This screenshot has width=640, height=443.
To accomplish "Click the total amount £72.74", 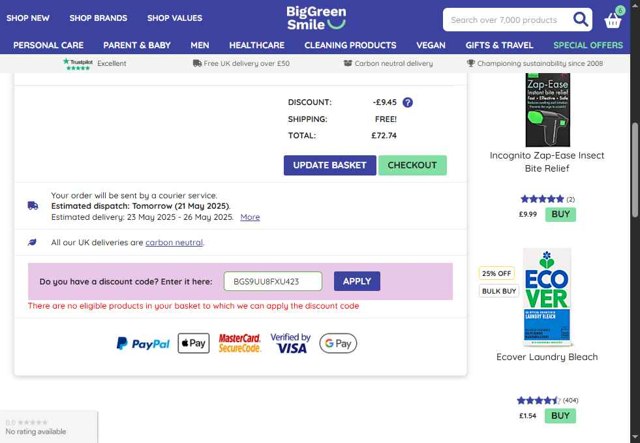I will pos(384,136).
